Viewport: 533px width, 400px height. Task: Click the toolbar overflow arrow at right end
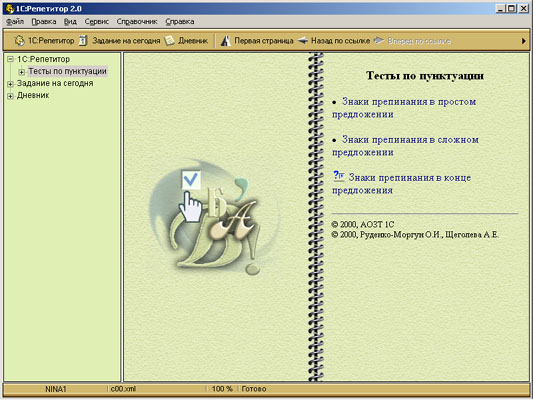523,41
